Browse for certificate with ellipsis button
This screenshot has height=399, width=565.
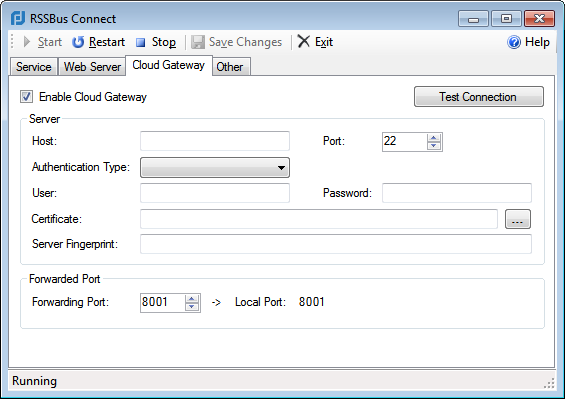pos(518,219)
